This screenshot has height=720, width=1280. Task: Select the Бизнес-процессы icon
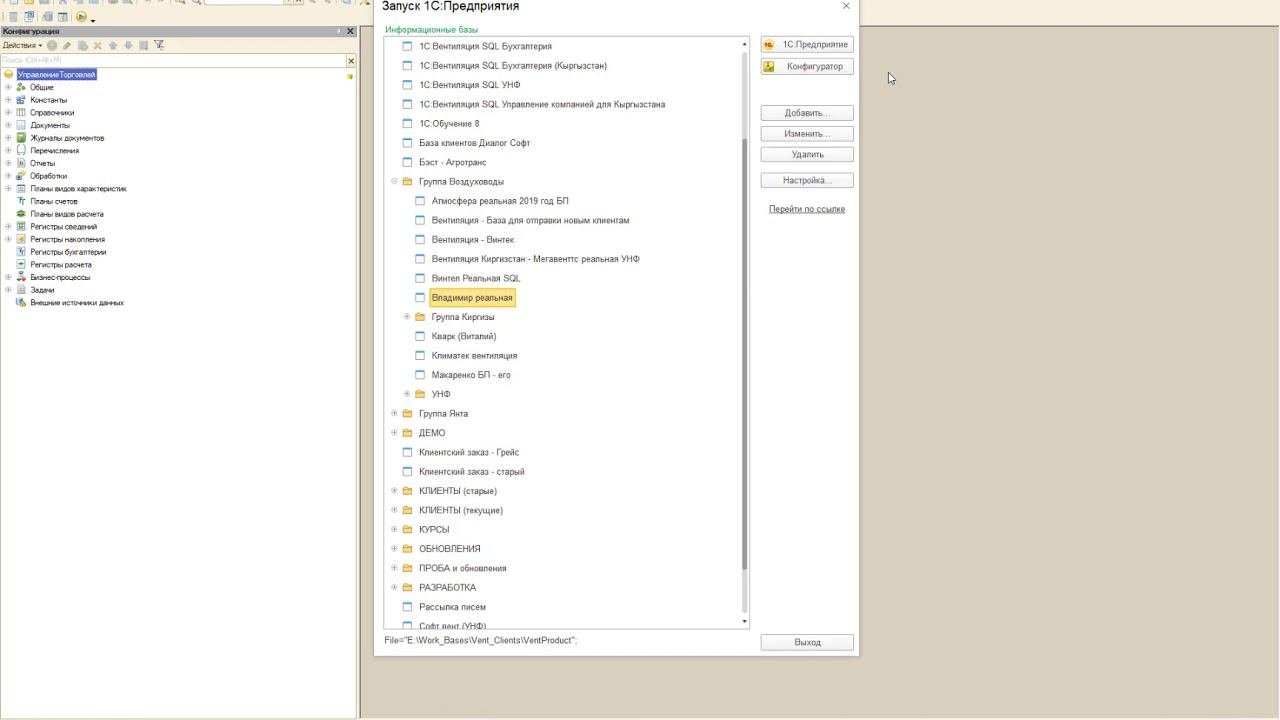21,277
